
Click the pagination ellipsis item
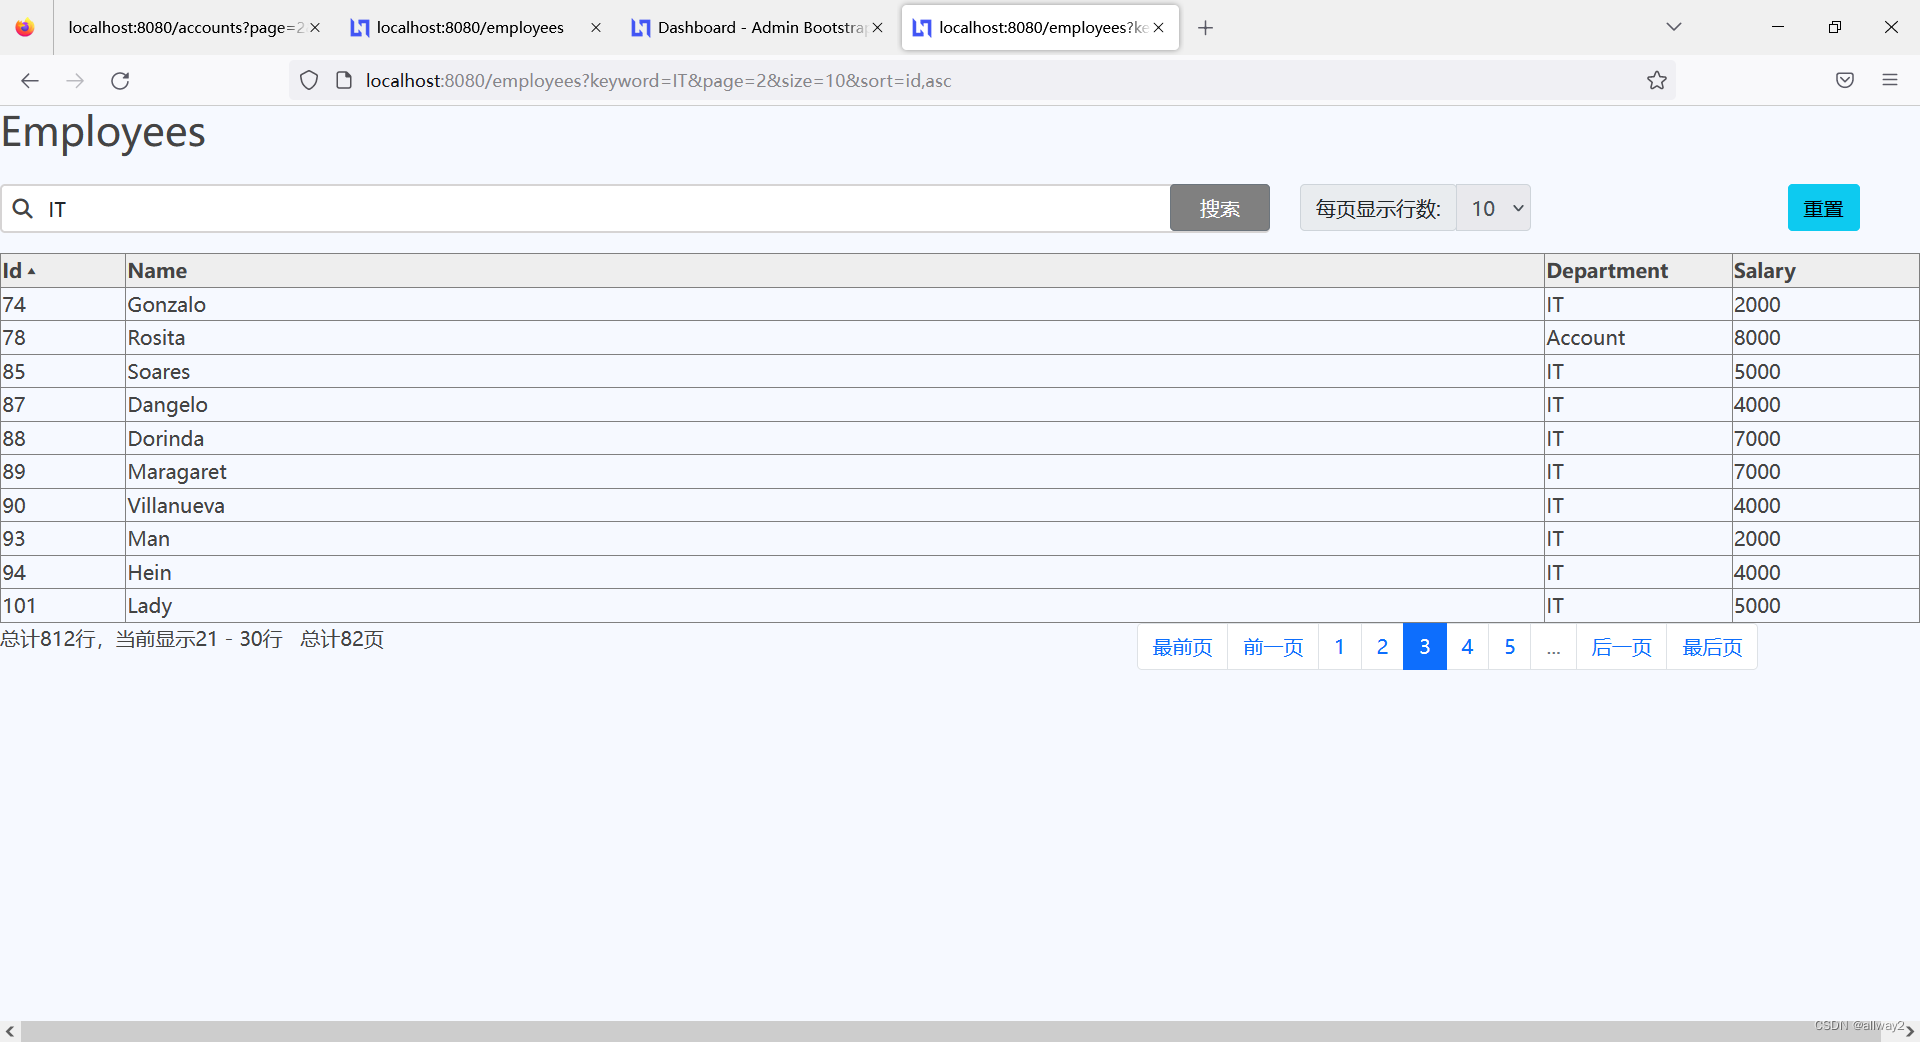[1554, 647]
